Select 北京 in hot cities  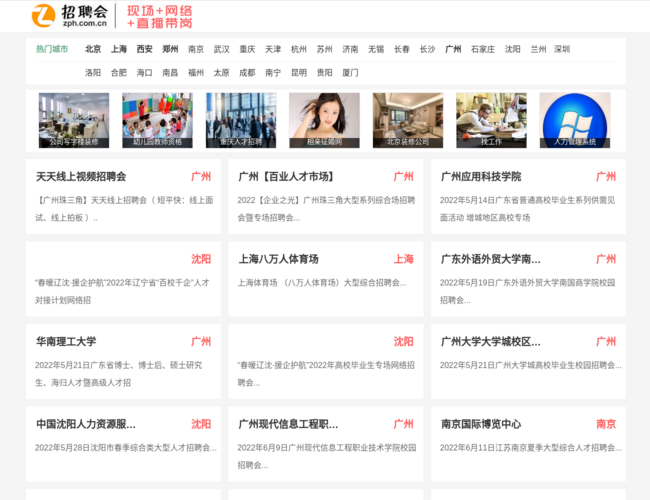(93, 49)
